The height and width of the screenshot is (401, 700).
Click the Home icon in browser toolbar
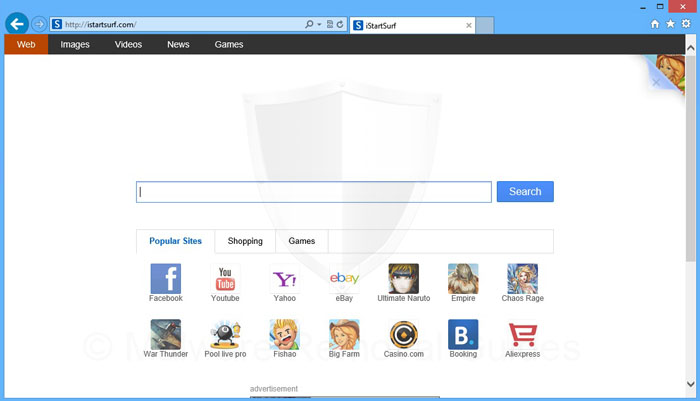(655, 24)
